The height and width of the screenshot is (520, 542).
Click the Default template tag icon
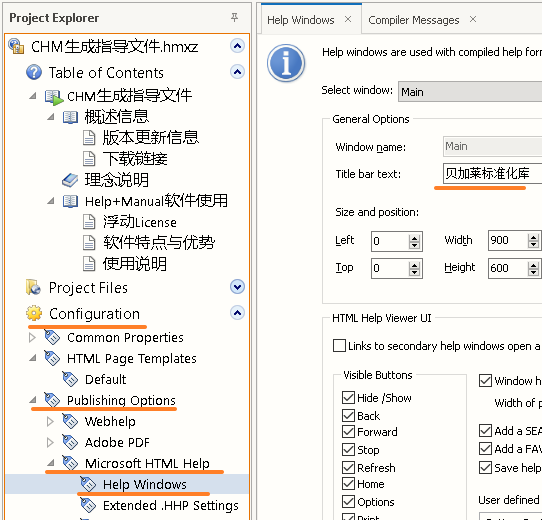coord(70,379)
